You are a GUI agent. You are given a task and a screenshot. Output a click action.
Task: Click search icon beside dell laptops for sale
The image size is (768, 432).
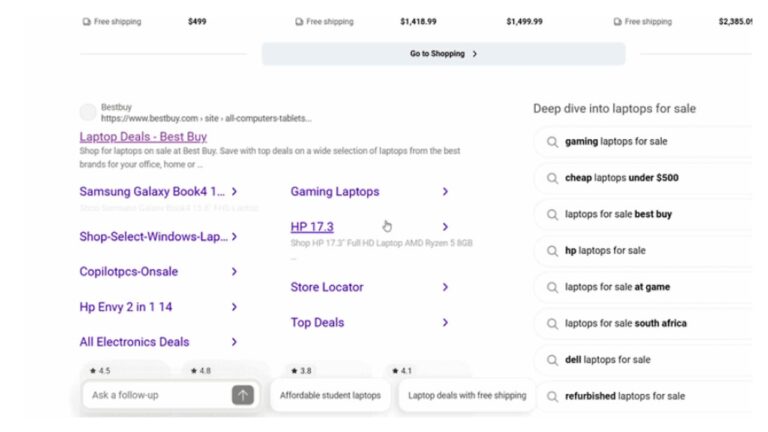[552, 360]
